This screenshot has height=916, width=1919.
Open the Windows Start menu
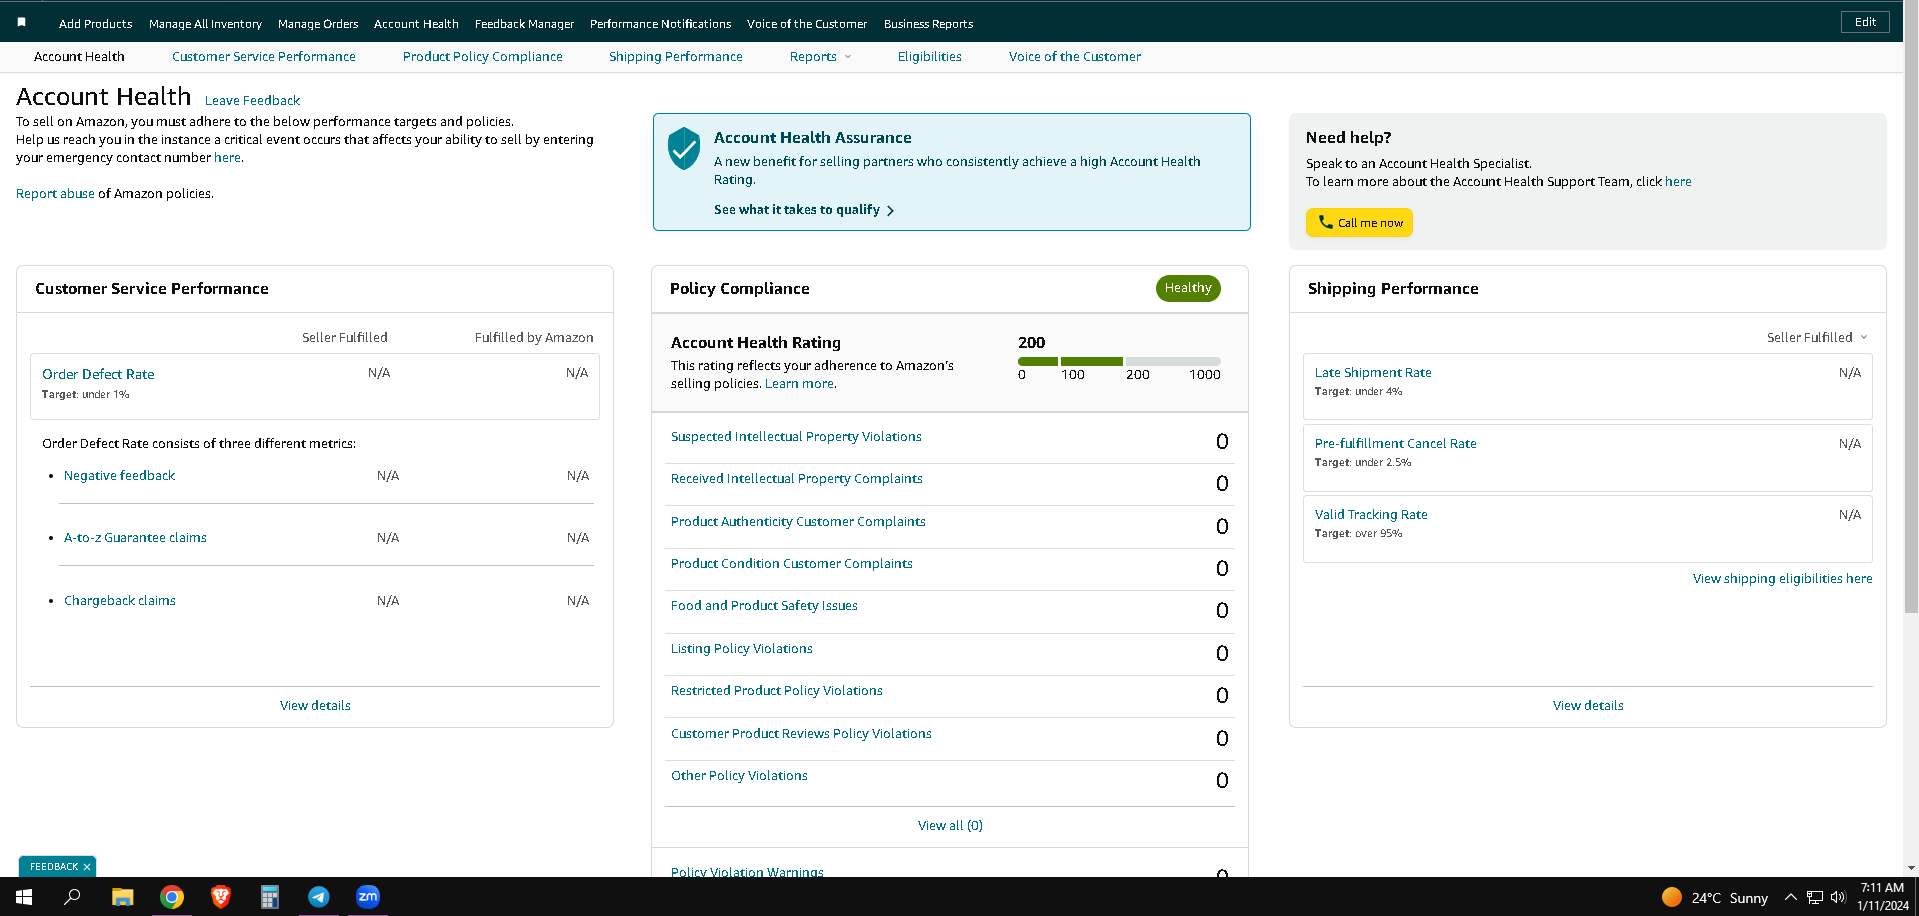[24, 897]
